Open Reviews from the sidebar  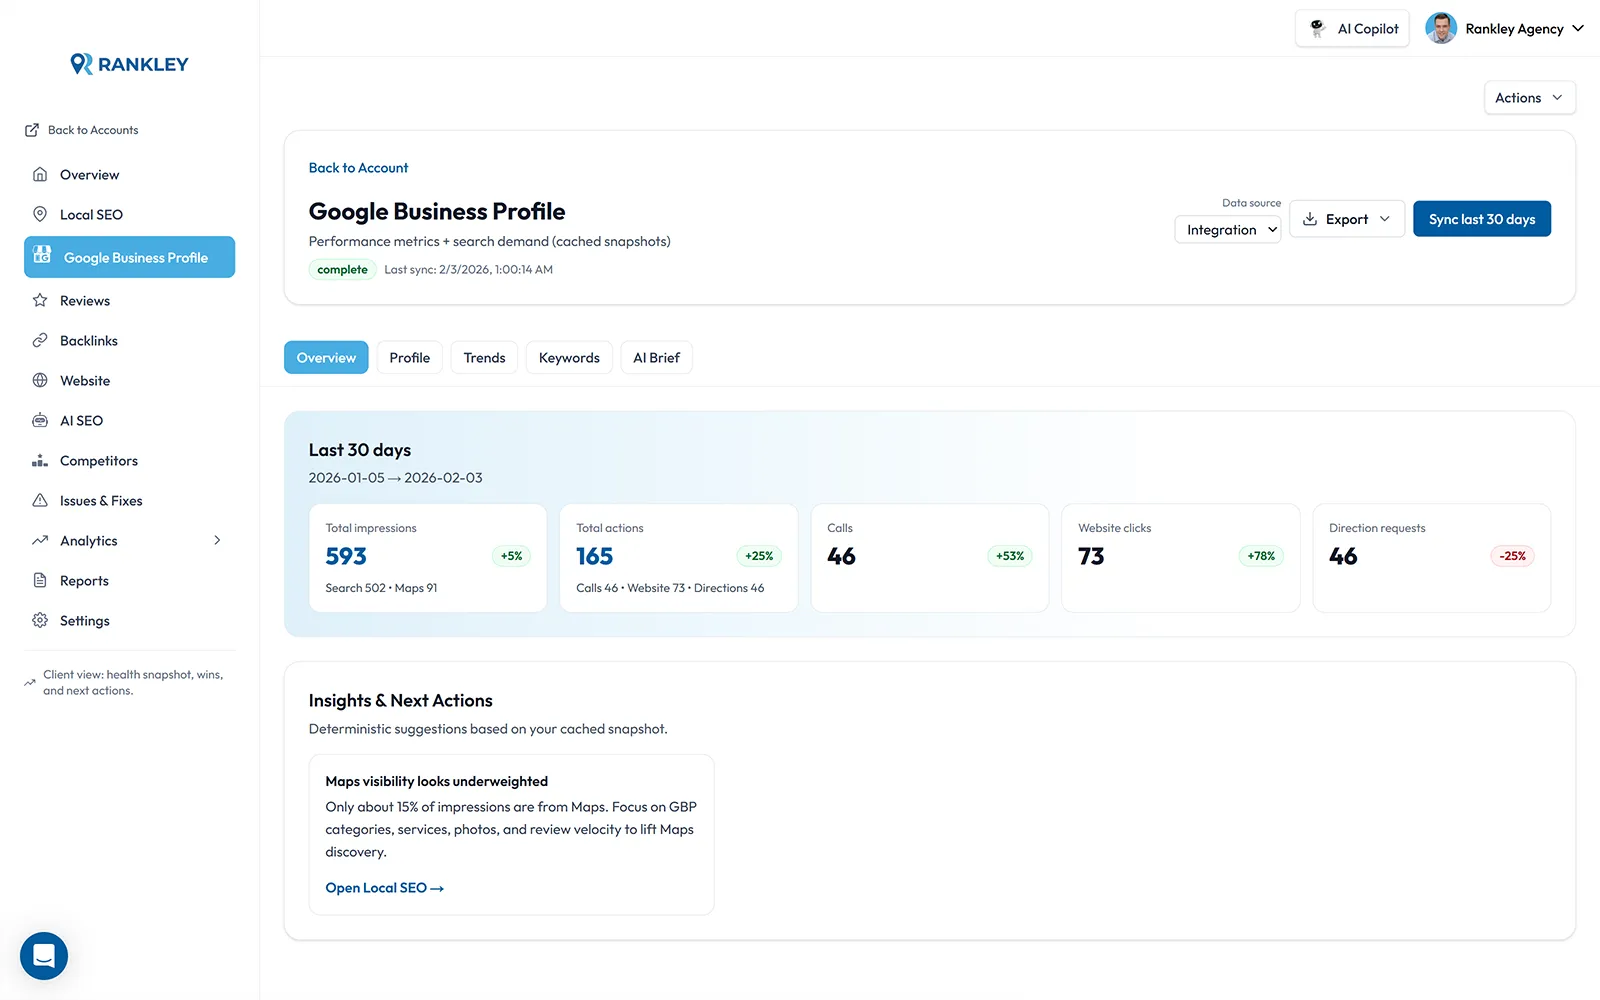coord(84,300)
